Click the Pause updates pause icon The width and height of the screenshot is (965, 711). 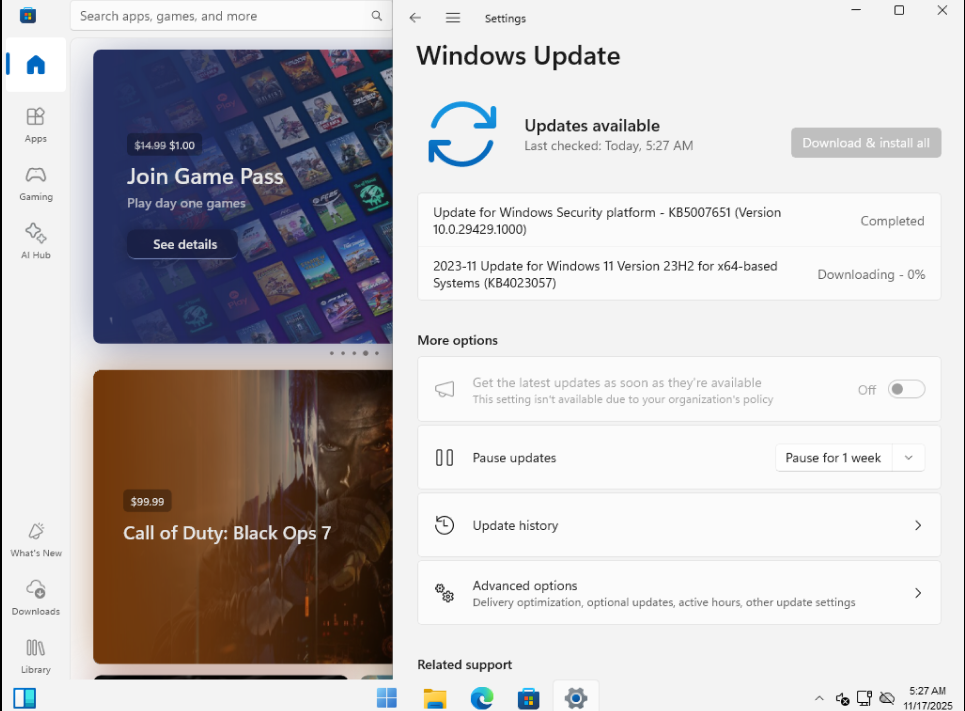click(444, 458)
